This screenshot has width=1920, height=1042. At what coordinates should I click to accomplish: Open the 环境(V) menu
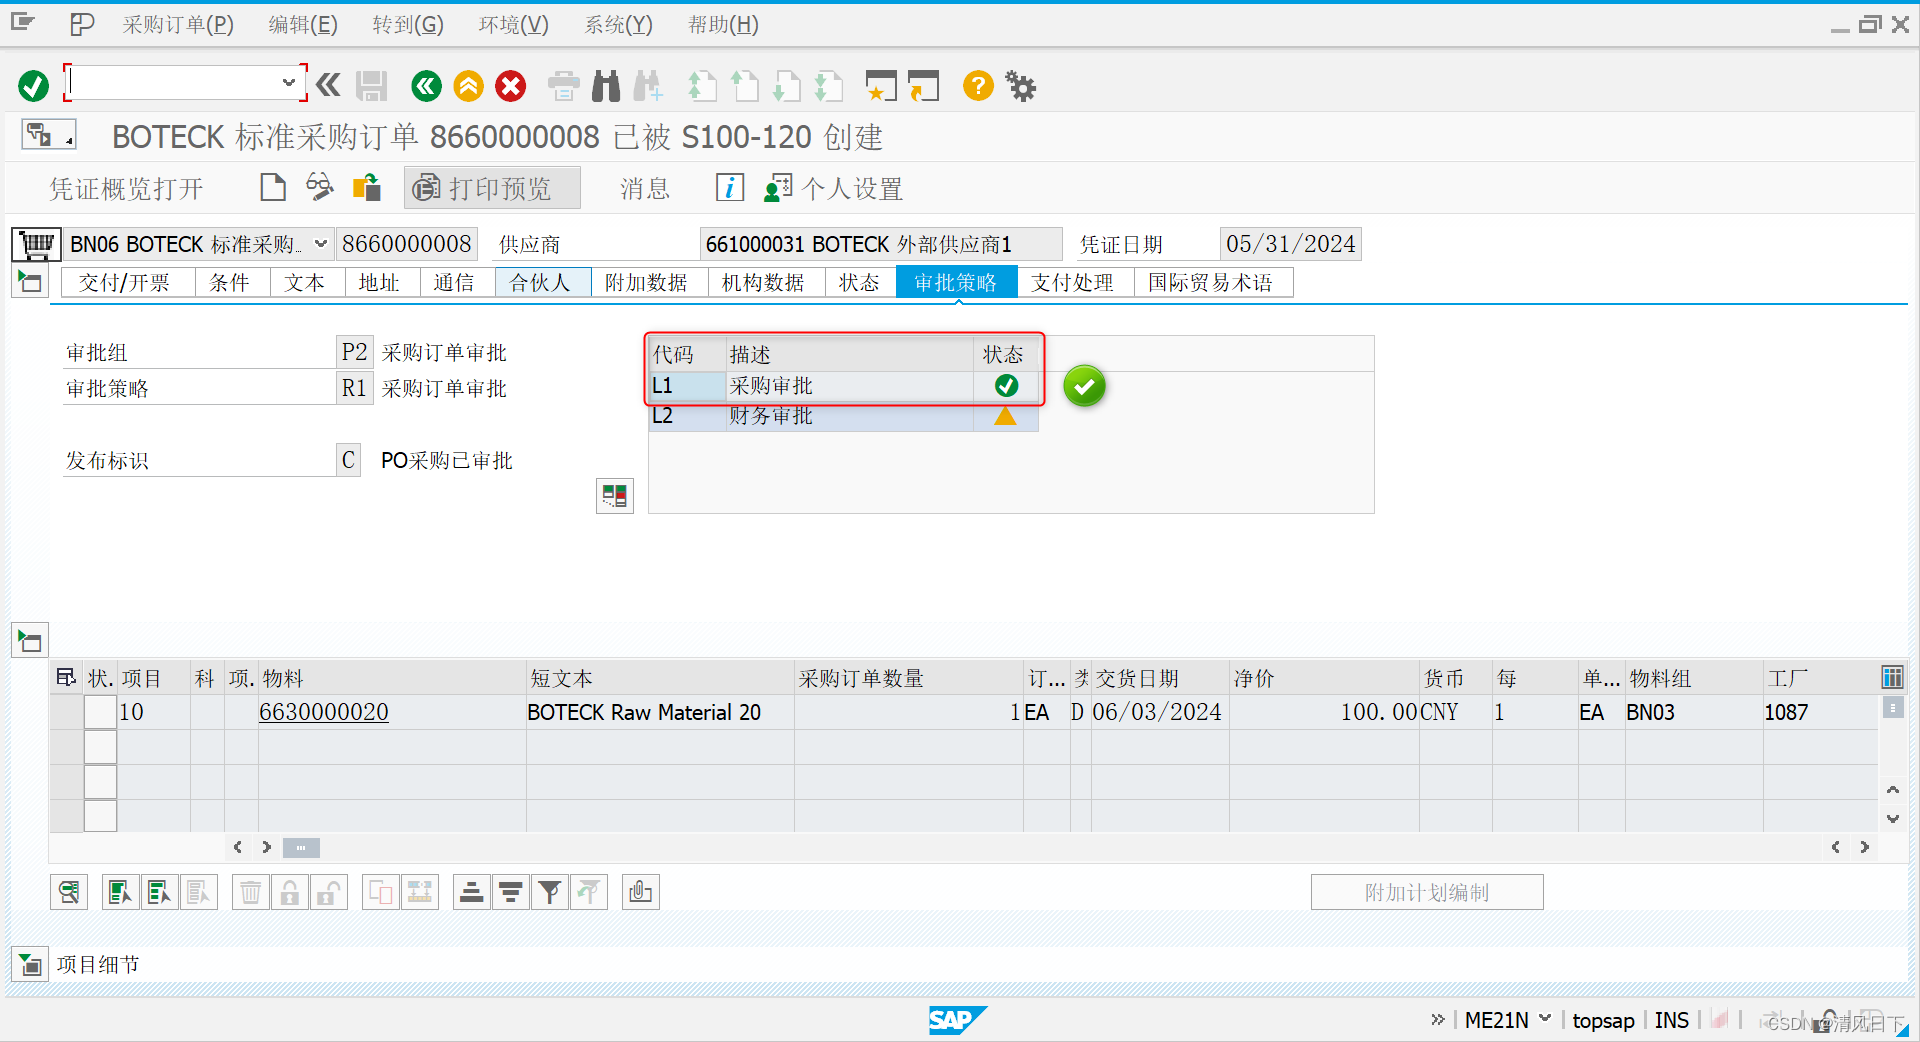pos(514,24)
